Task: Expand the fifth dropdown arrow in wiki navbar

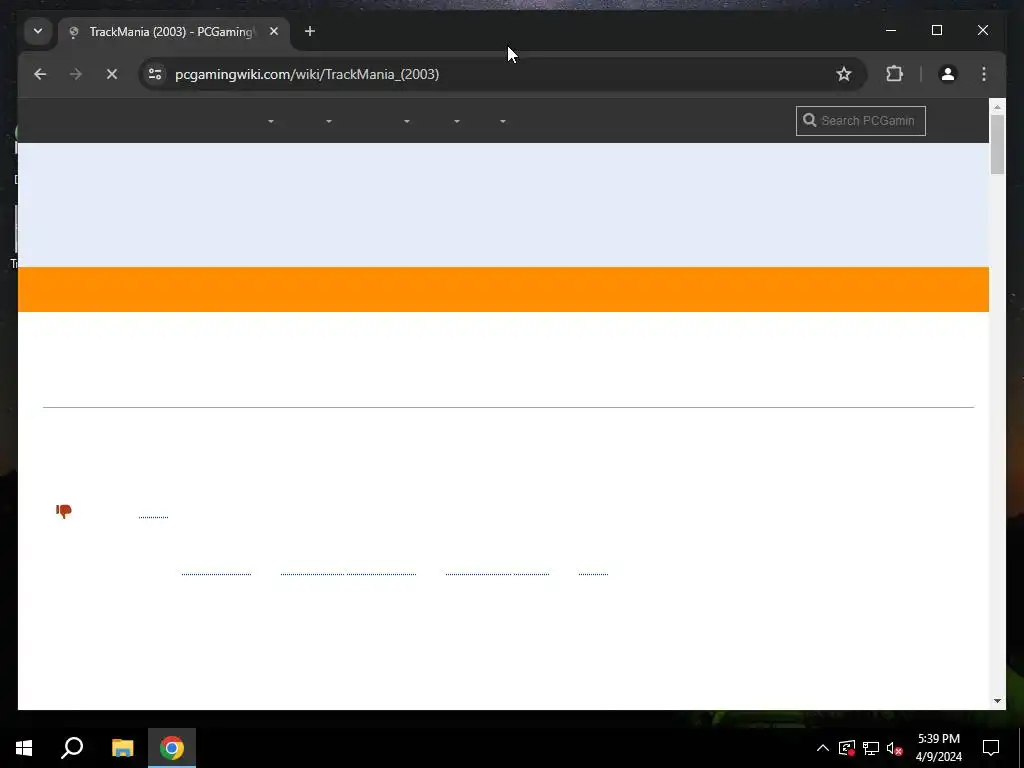Action: click(502, 121)
